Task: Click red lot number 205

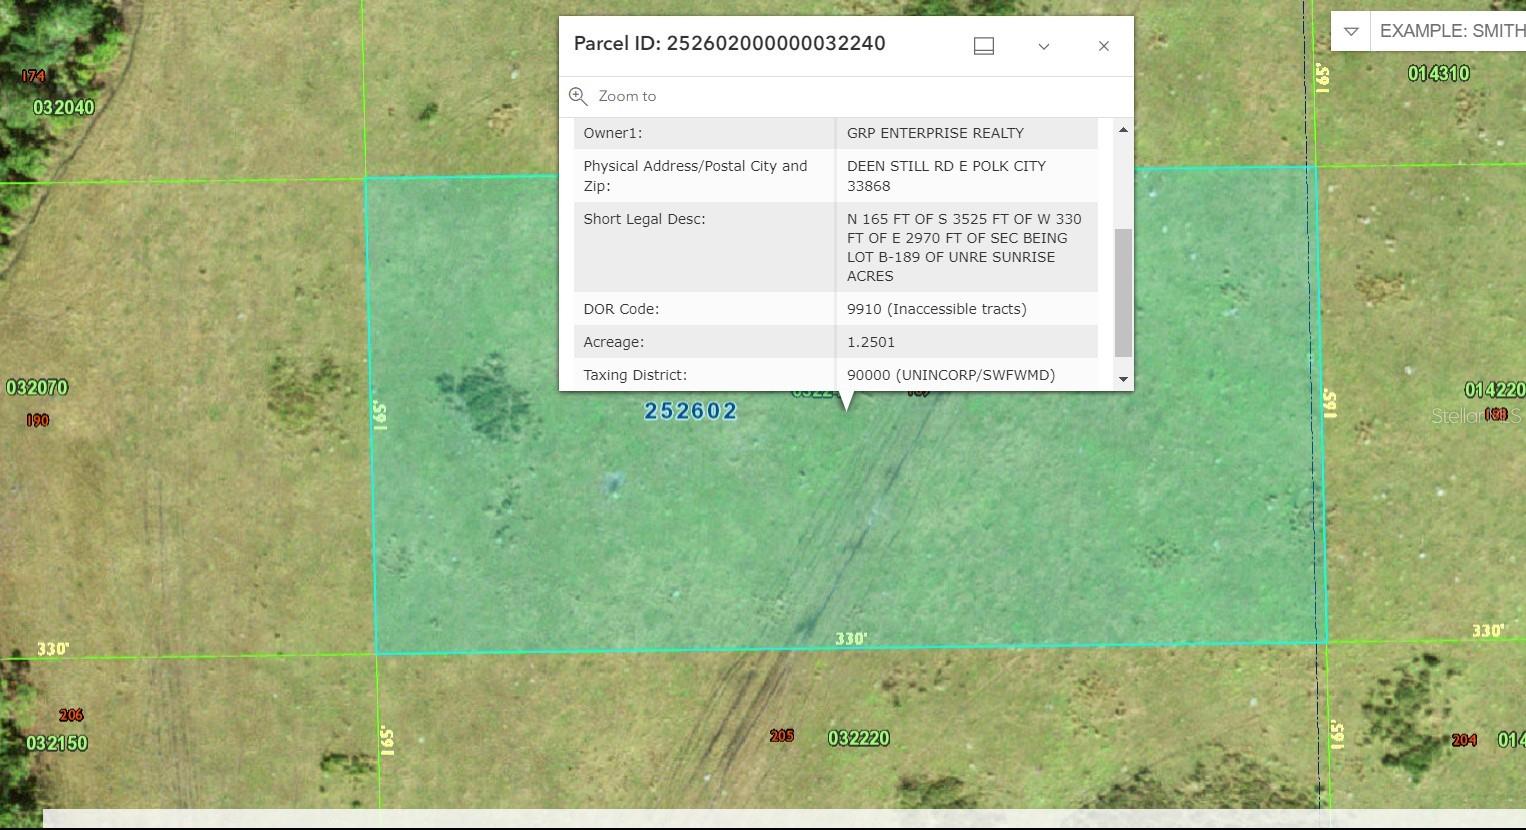Action: pos(782,736)
